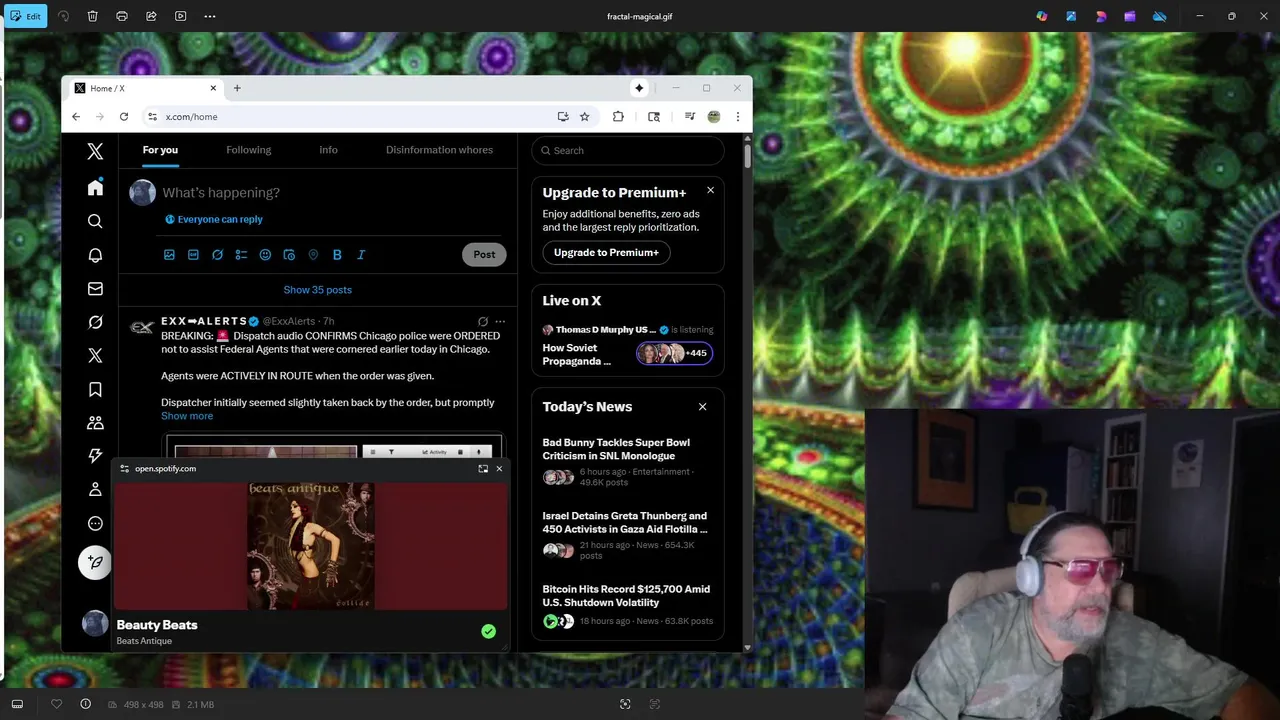Select the Home / X Chrome tab

pyautogui.click(x=145, y=88)
